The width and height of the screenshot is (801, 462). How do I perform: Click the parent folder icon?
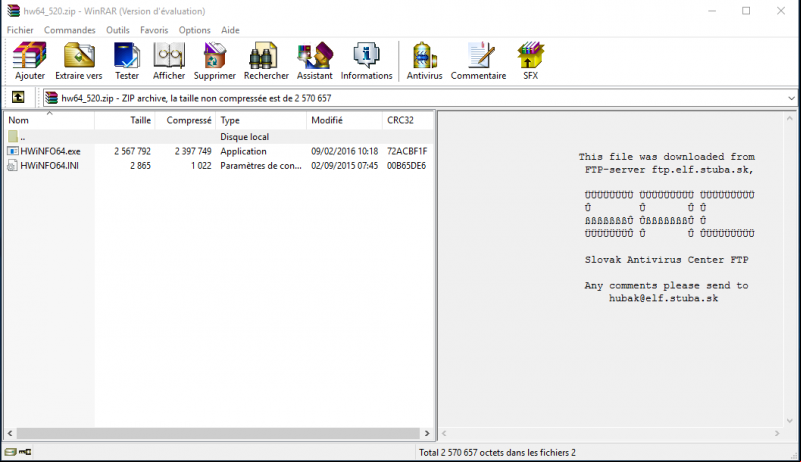[13, 136]
